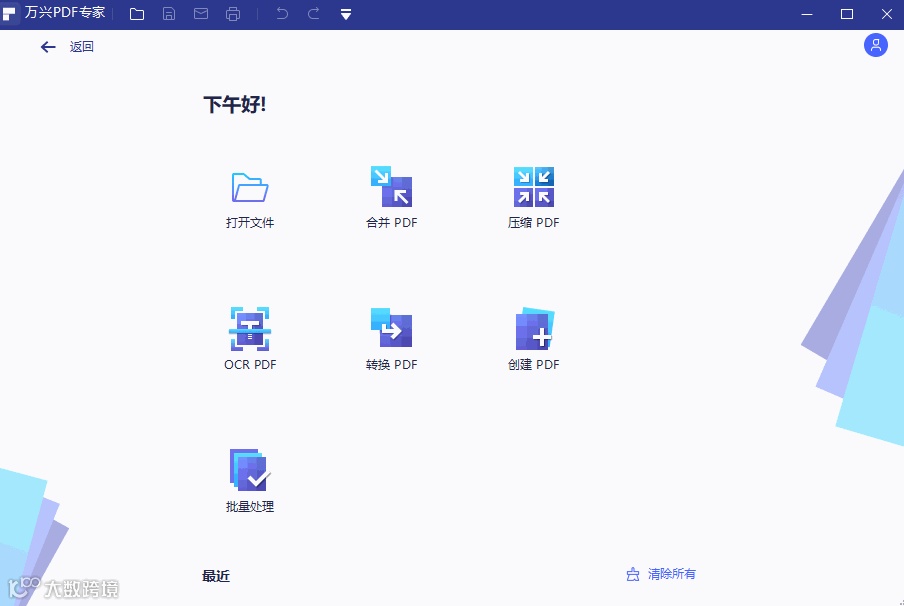904x606 pixels.
Task: Expand the quick access toolbar dropdown arrow
Action: [x=346, y=14]
